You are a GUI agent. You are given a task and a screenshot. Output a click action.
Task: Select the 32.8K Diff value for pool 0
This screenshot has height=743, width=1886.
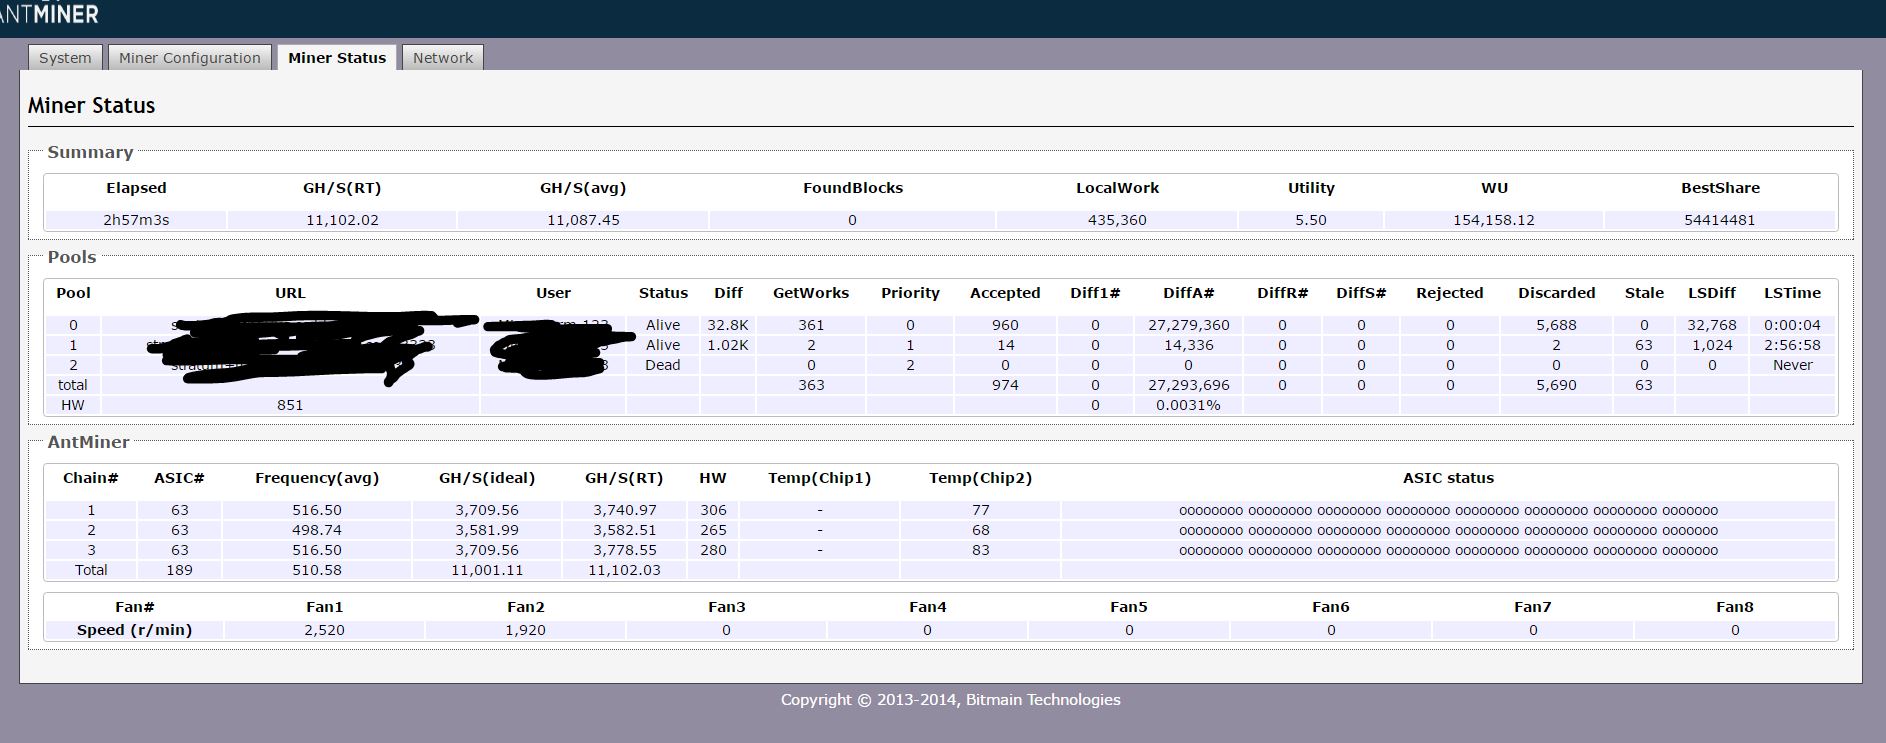click(x=728, y=325)
